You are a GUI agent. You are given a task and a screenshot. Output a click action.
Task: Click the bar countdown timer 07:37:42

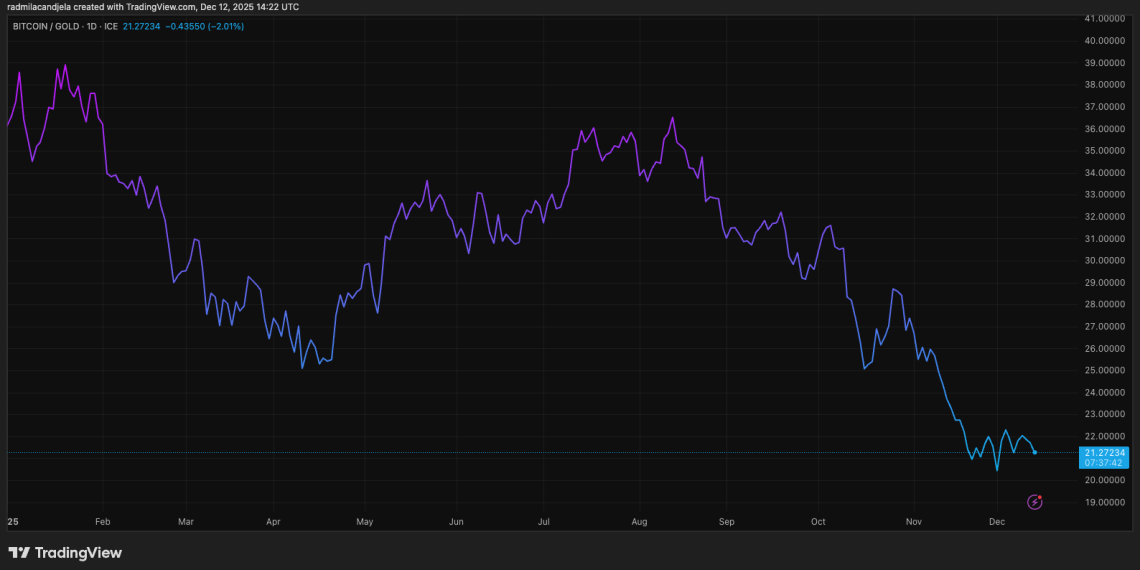1104,463
